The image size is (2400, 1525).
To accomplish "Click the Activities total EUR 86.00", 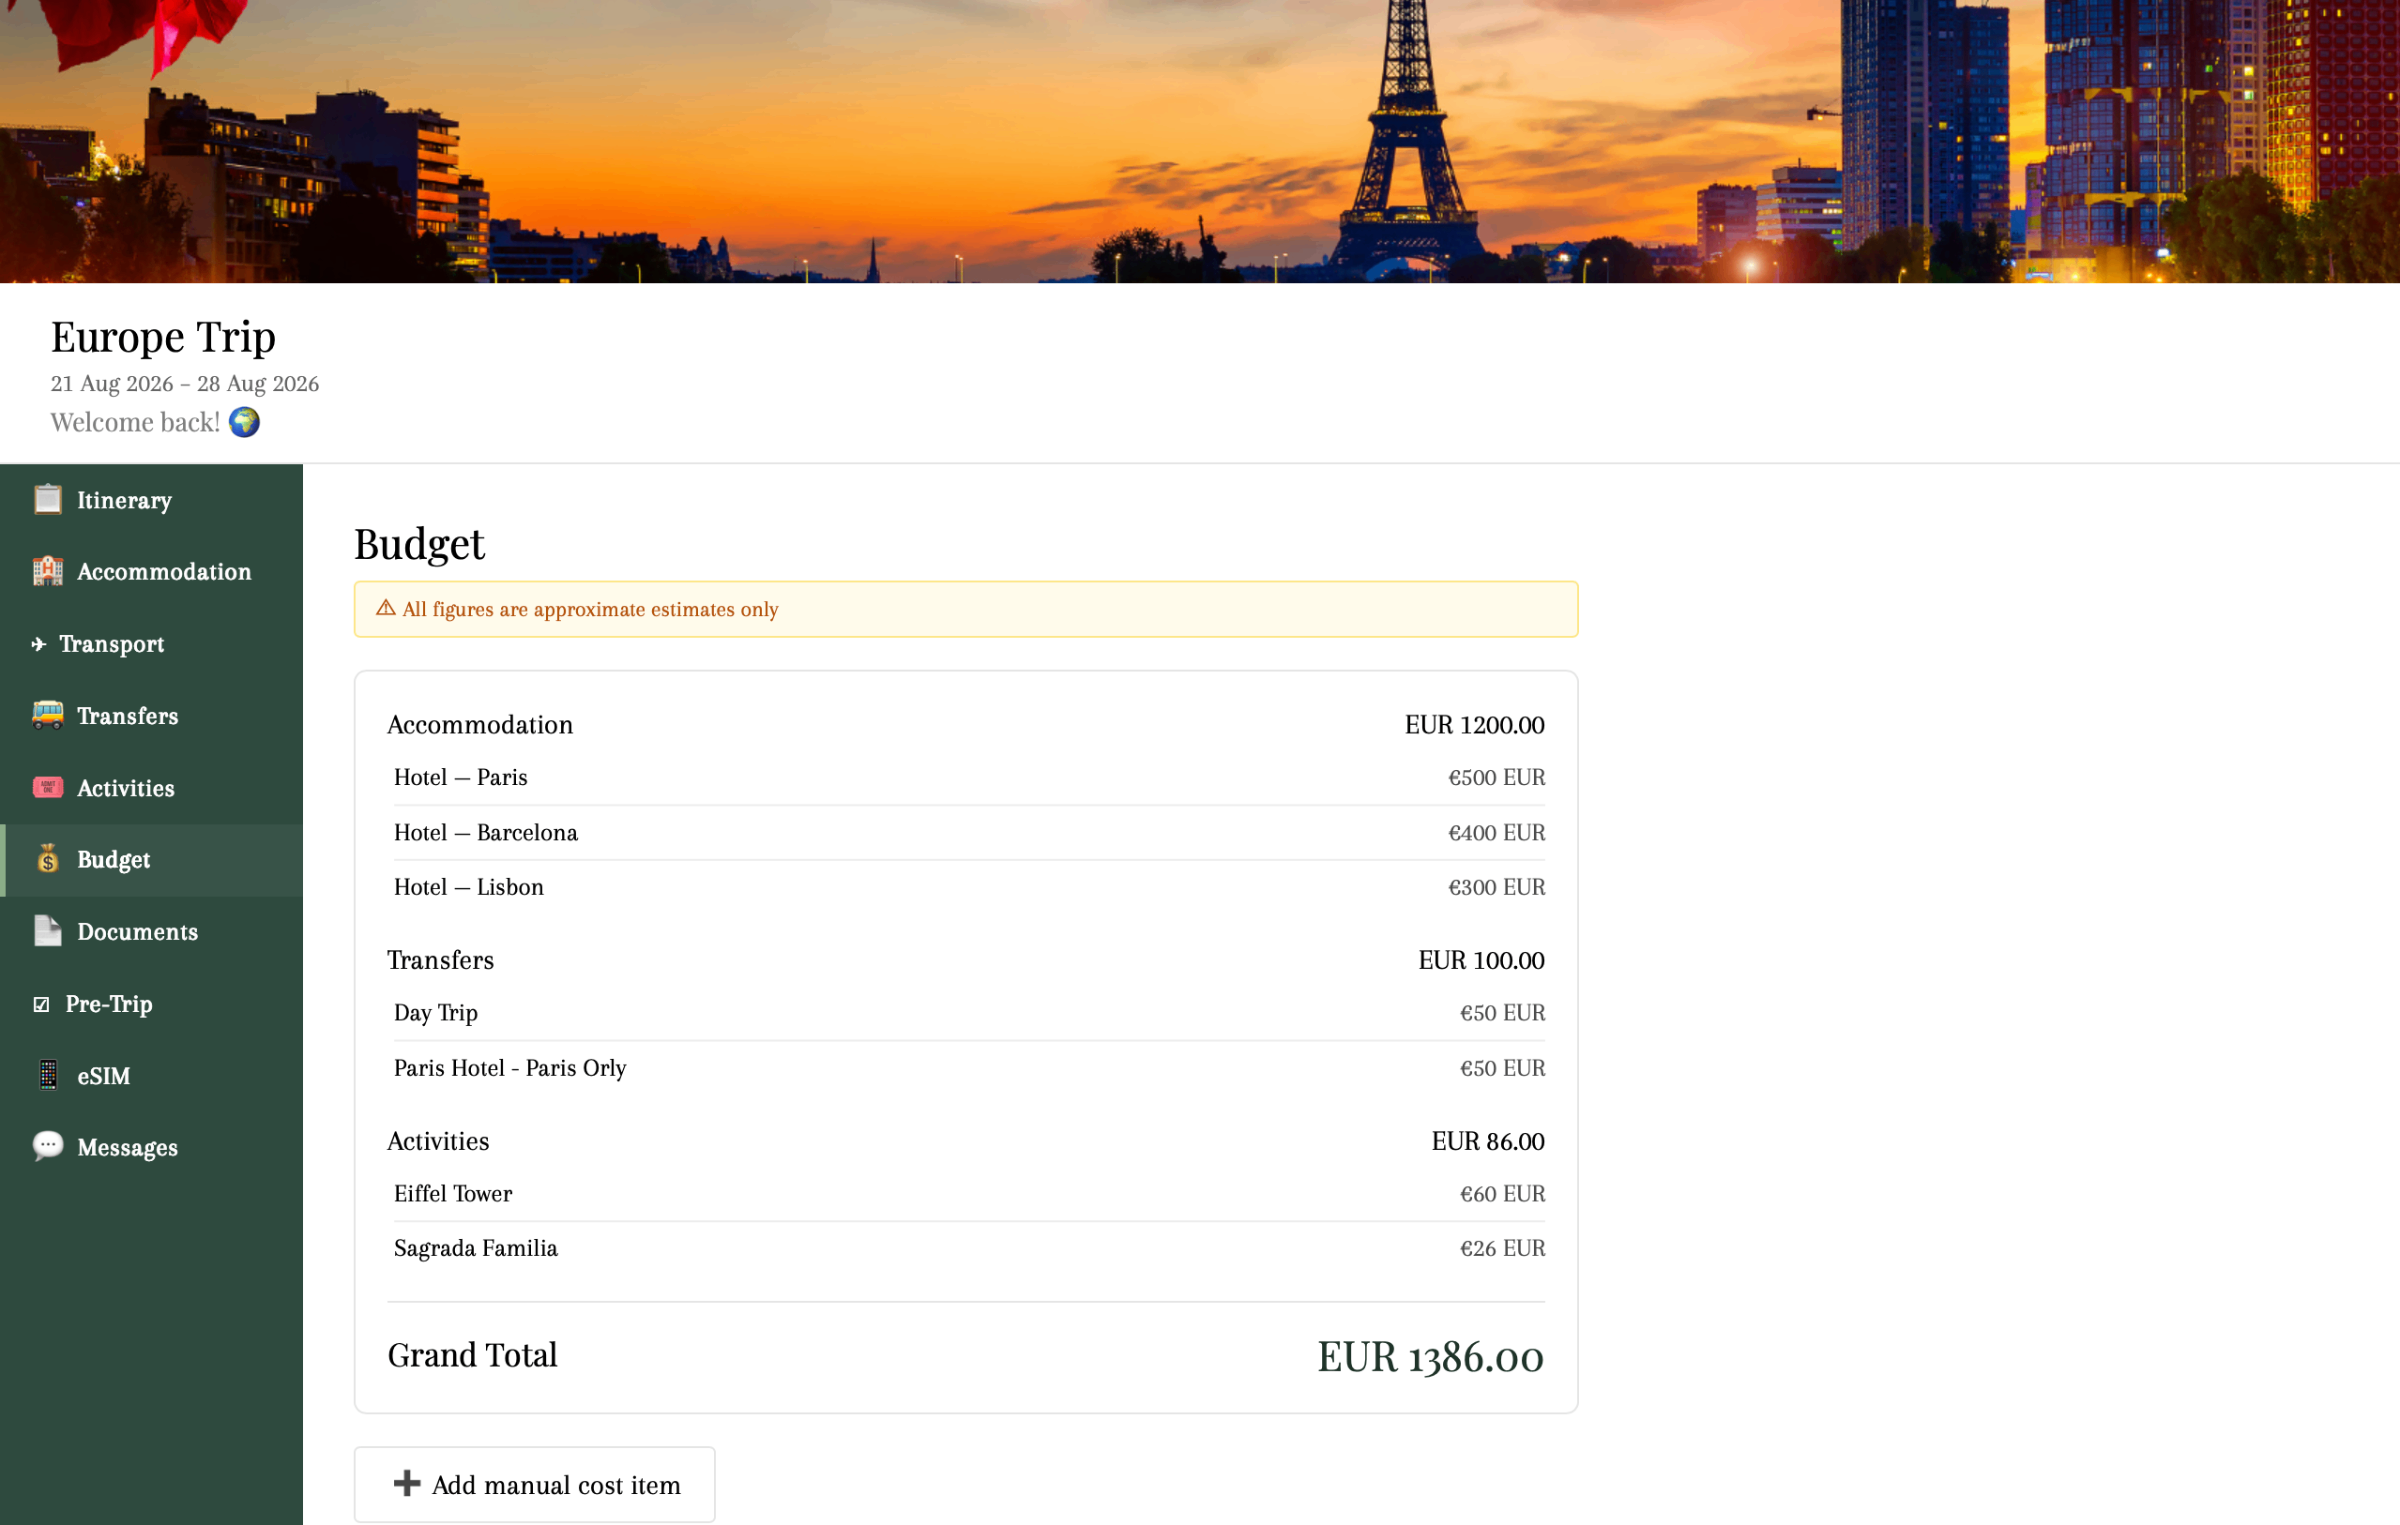I will pos(1488,1141).
